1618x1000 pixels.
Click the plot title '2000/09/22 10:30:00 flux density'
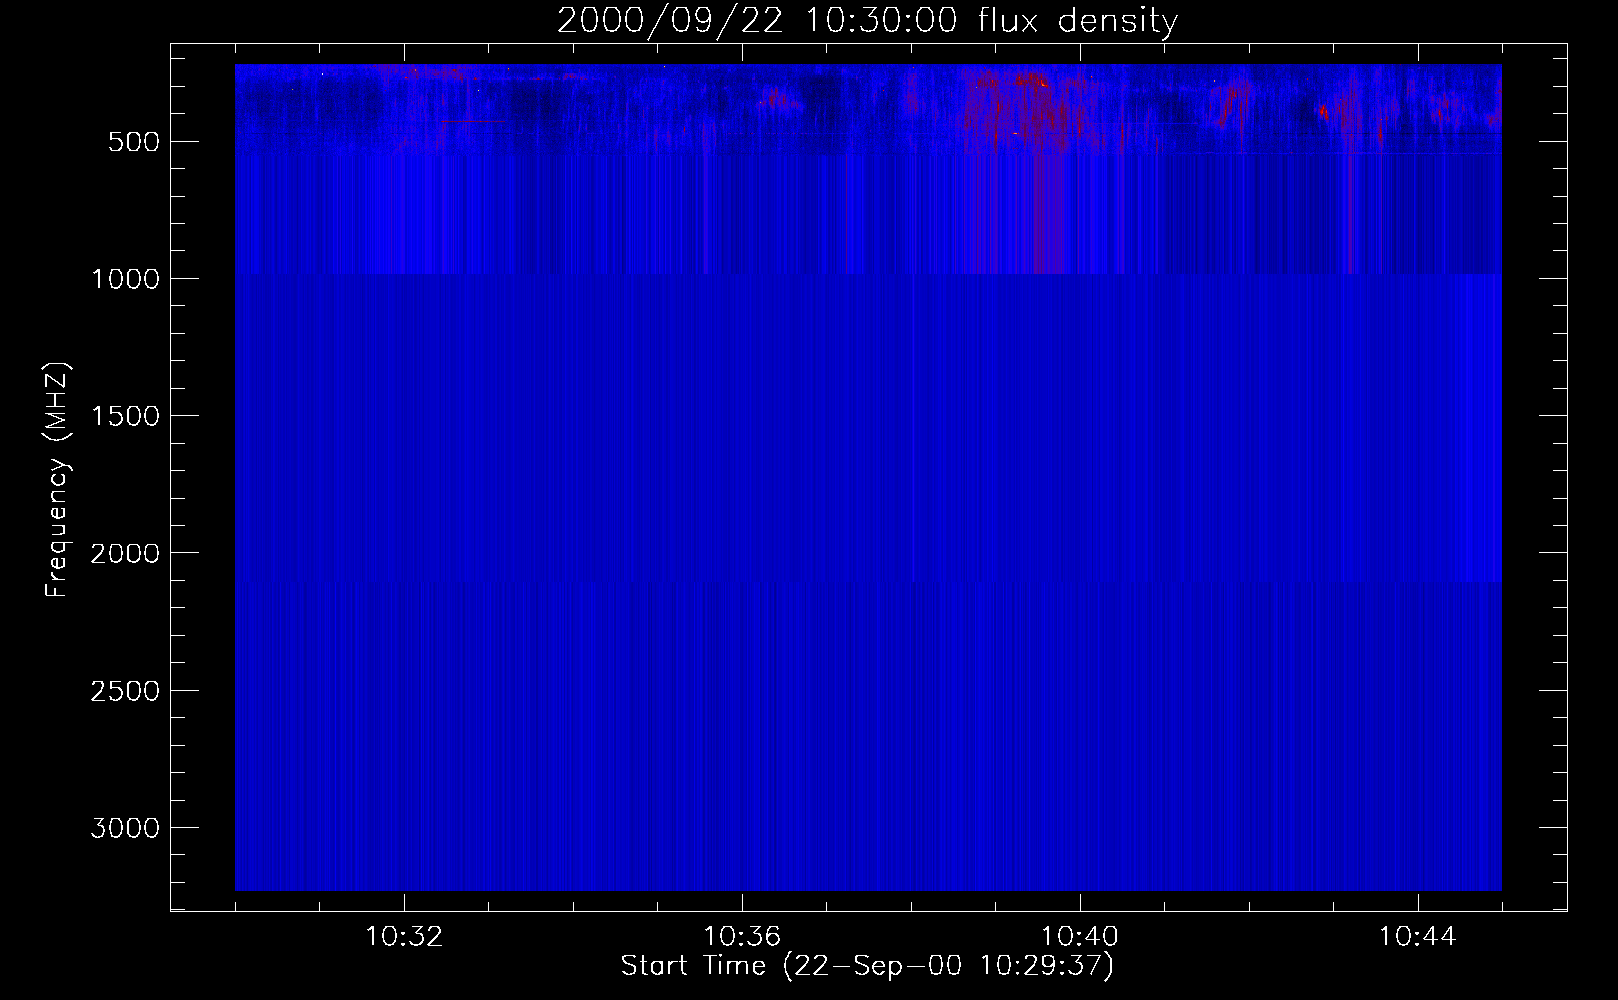[x=867, y=20]
